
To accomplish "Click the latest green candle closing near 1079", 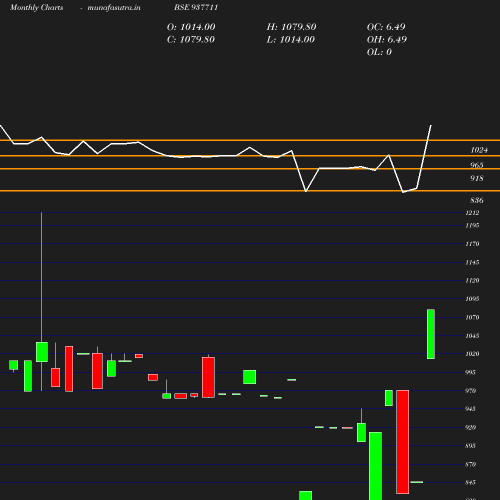I will [431, 334].
